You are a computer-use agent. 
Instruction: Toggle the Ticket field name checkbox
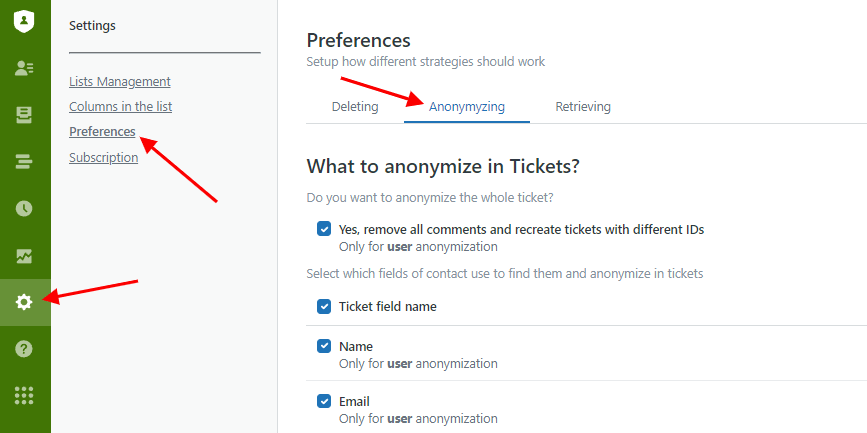tap(324, 306)
